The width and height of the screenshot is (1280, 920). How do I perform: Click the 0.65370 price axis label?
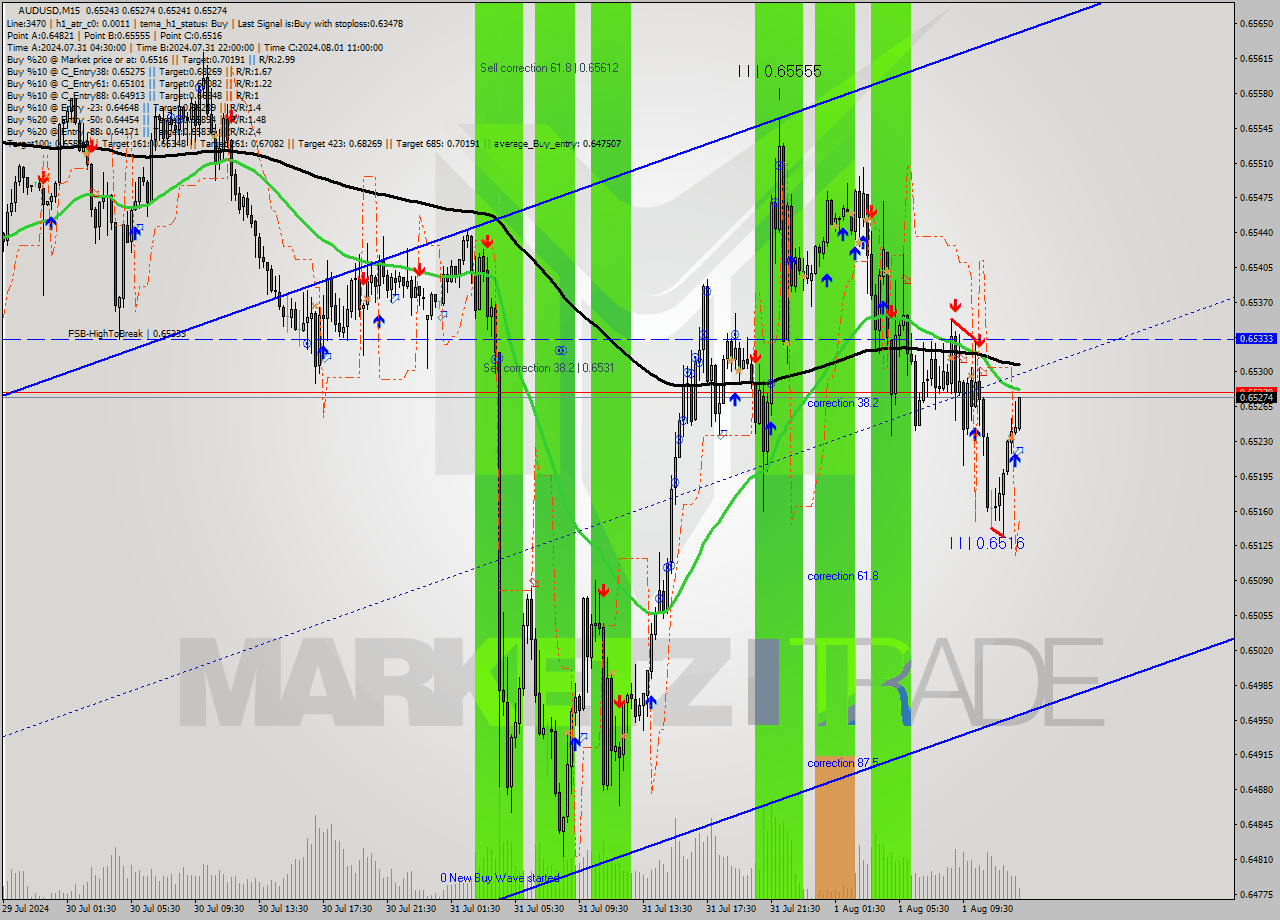[x=1256, y=302]
